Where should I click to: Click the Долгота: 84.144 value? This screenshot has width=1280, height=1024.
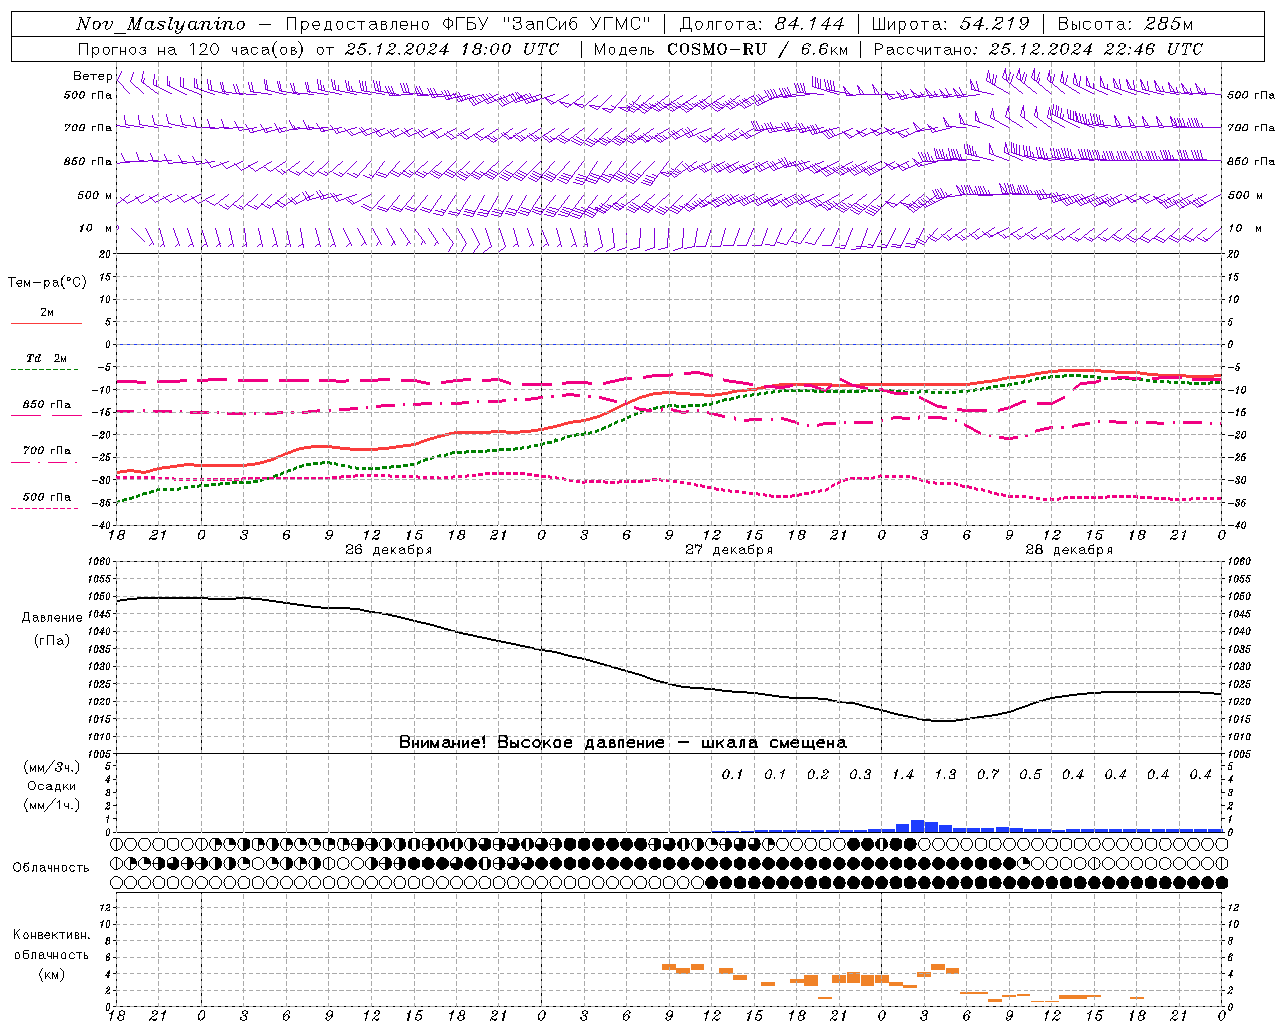[x=761, y=24]
